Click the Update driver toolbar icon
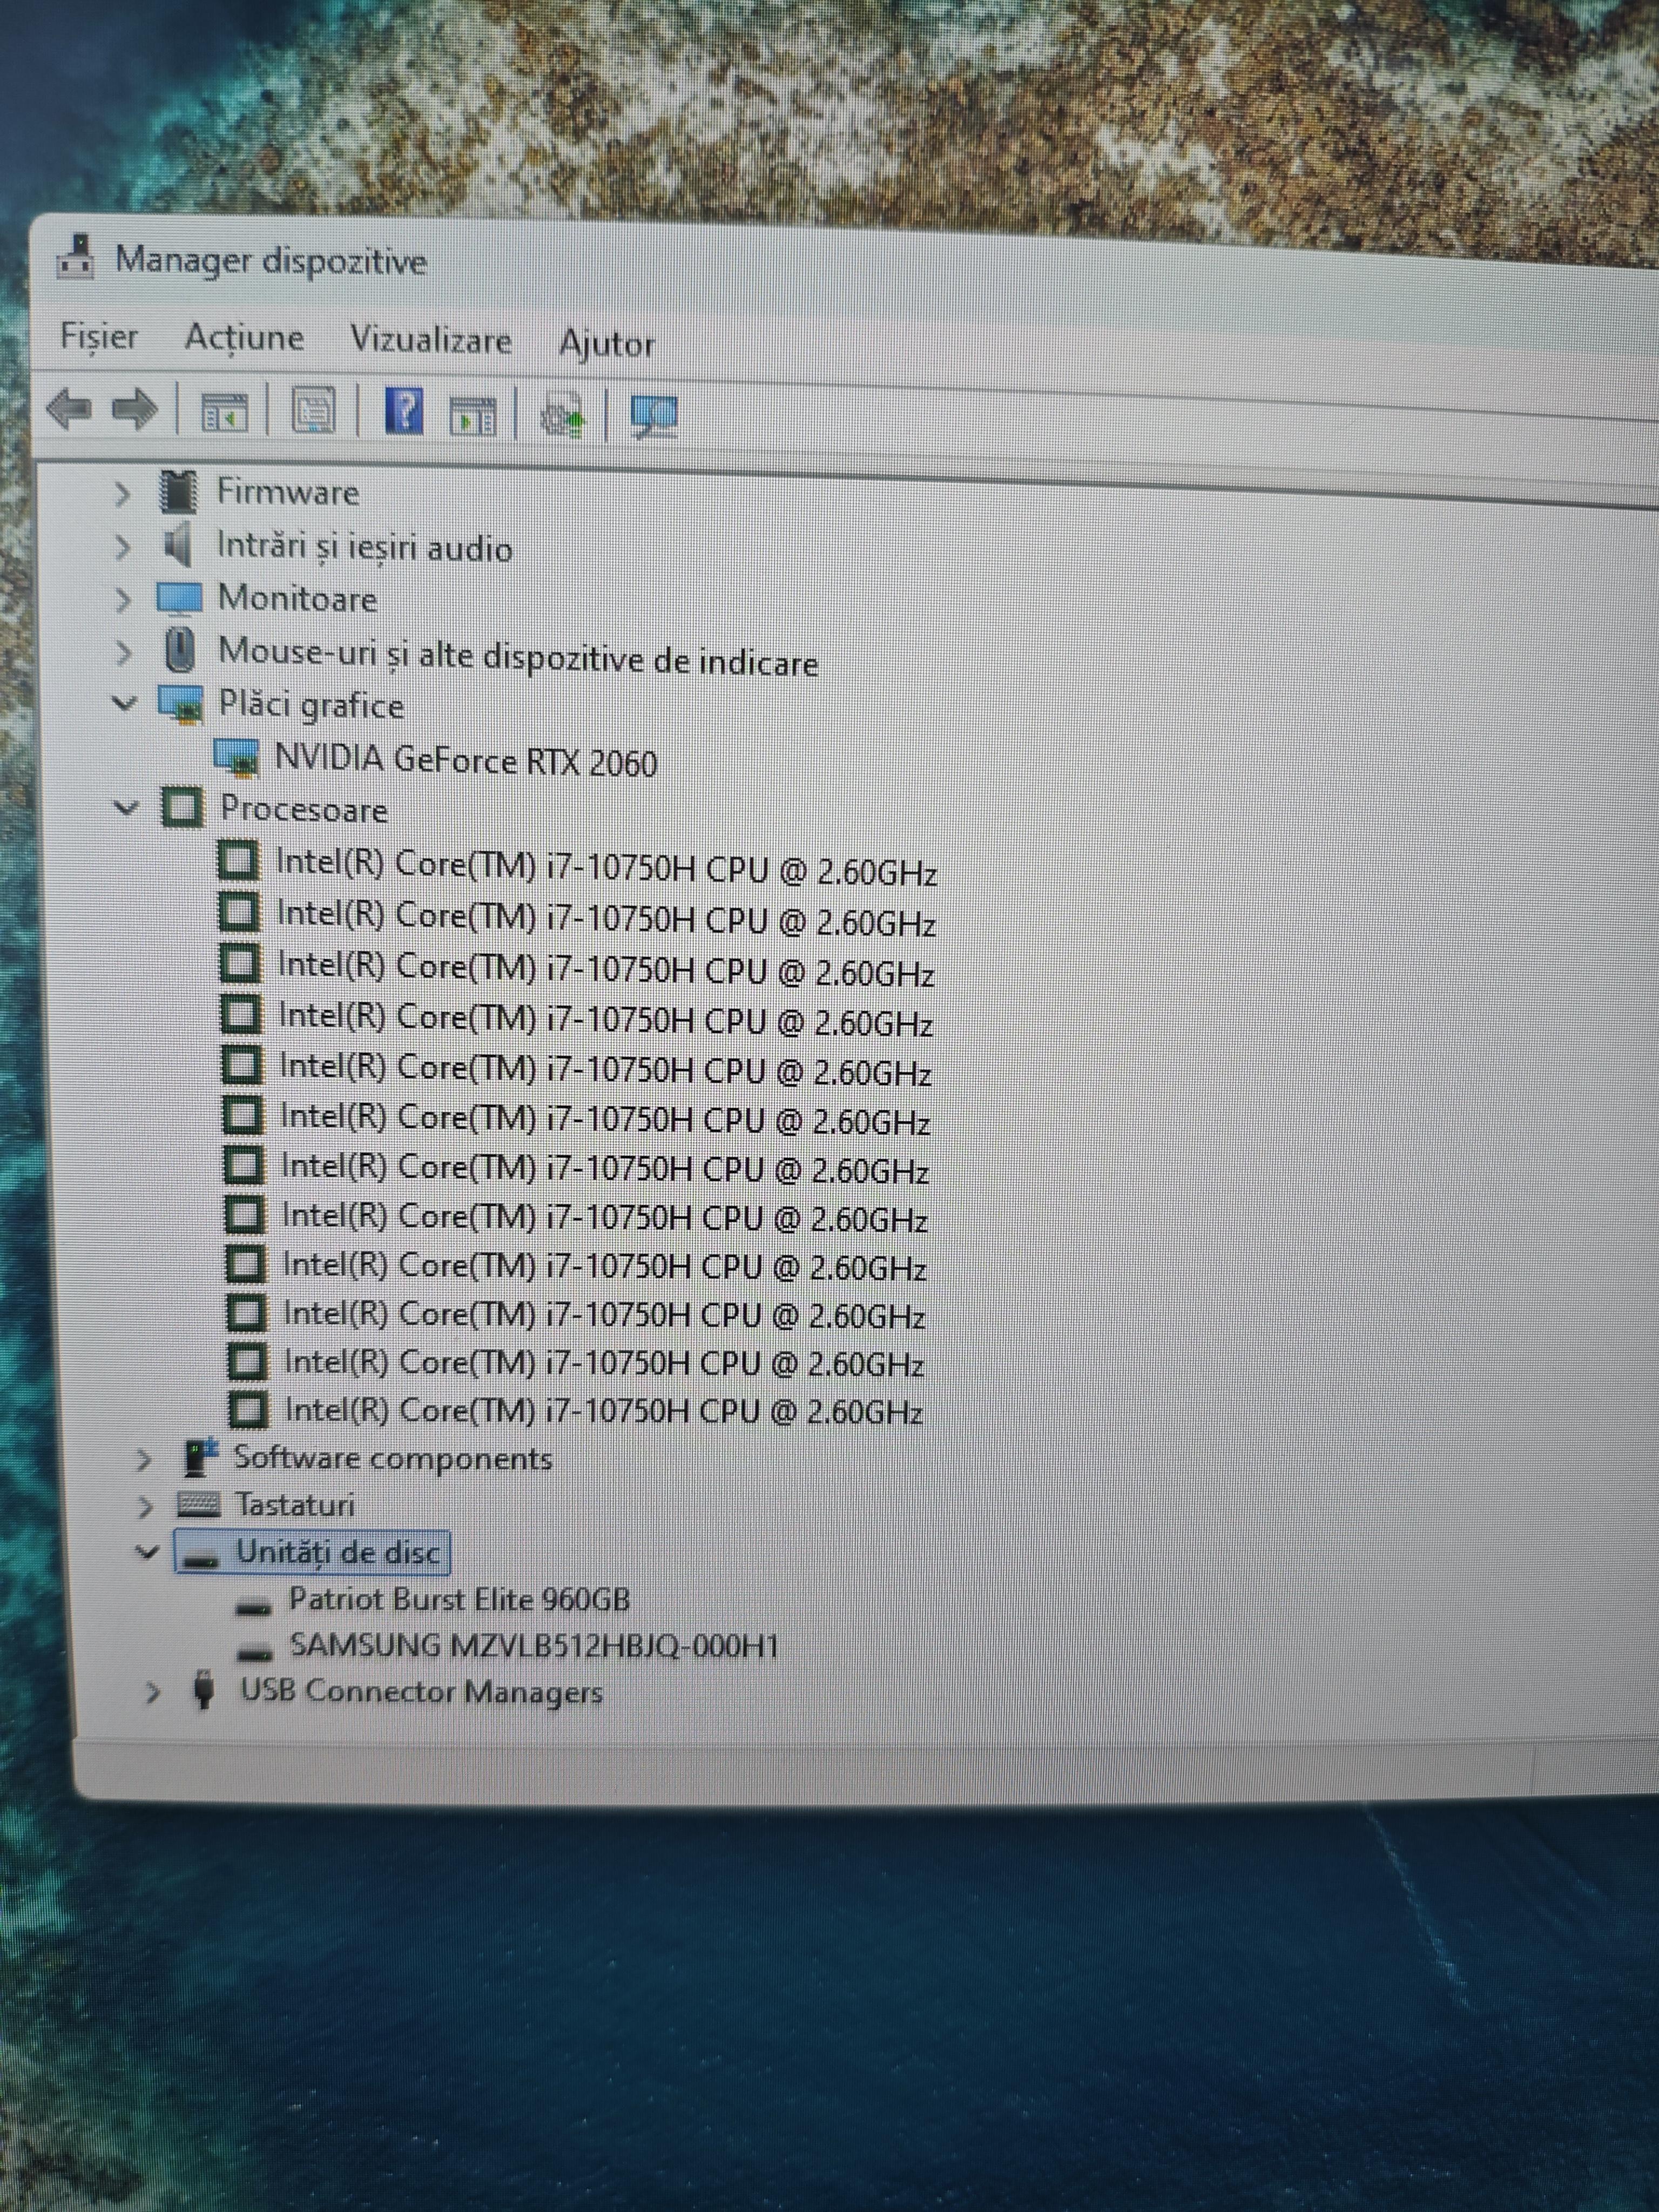The height and width of the screenshot is (2212, 1659). click(563, 415)
